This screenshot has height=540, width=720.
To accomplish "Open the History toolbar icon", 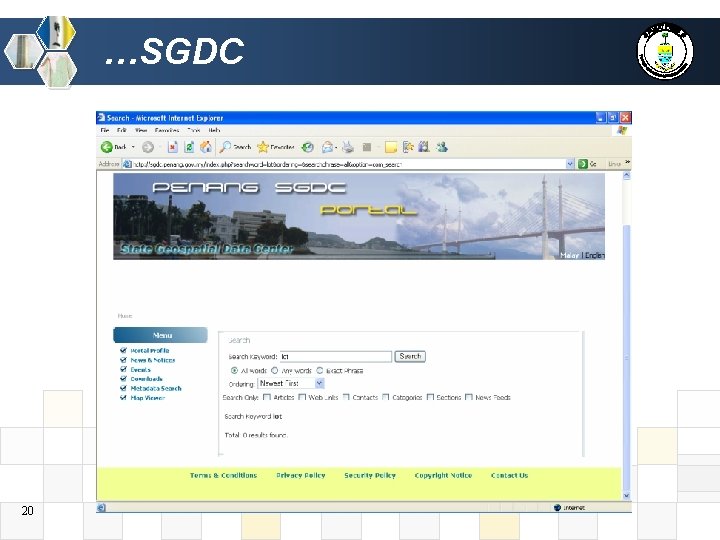I will pos(308,147).
